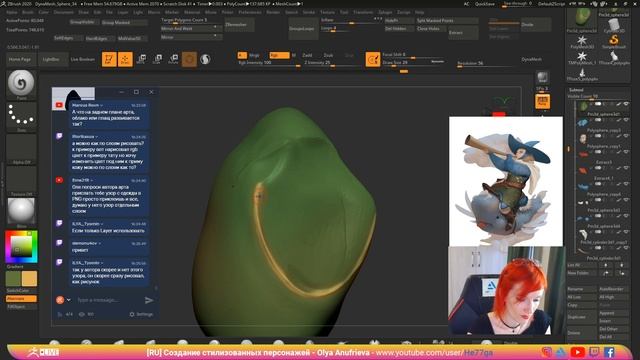Click the orange symmetry brush icon
This screenshot has width=640, height=360.
point(373,60)
